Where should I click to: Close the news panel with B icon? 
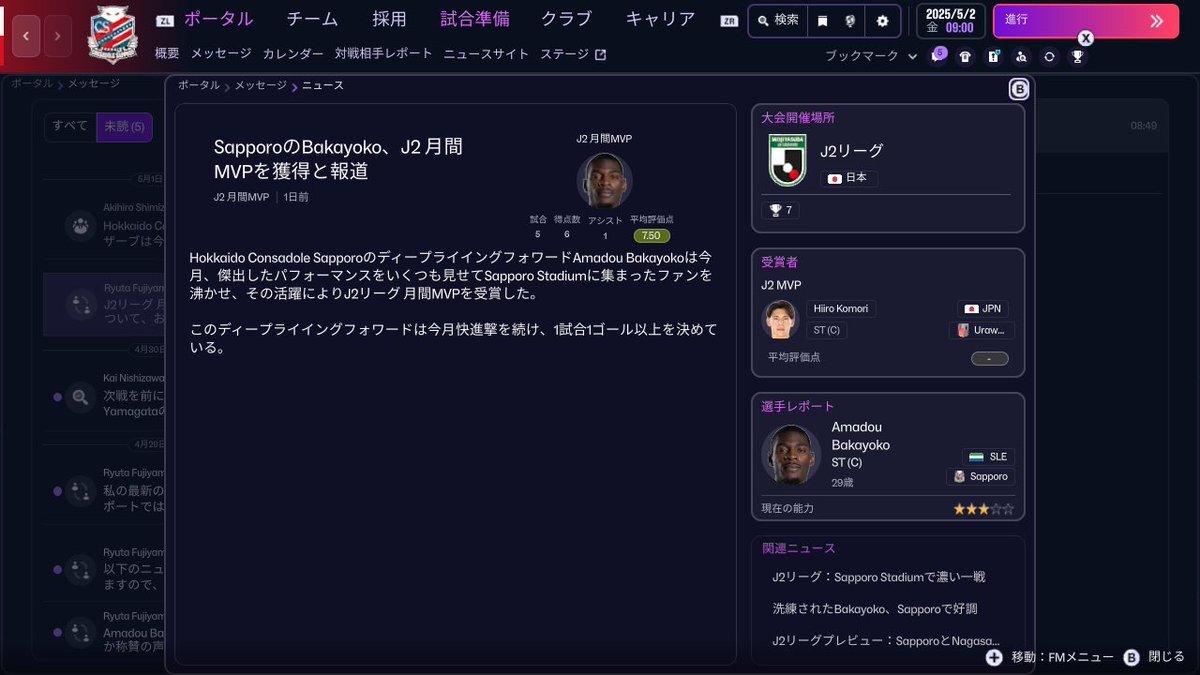click(1019, 90)
